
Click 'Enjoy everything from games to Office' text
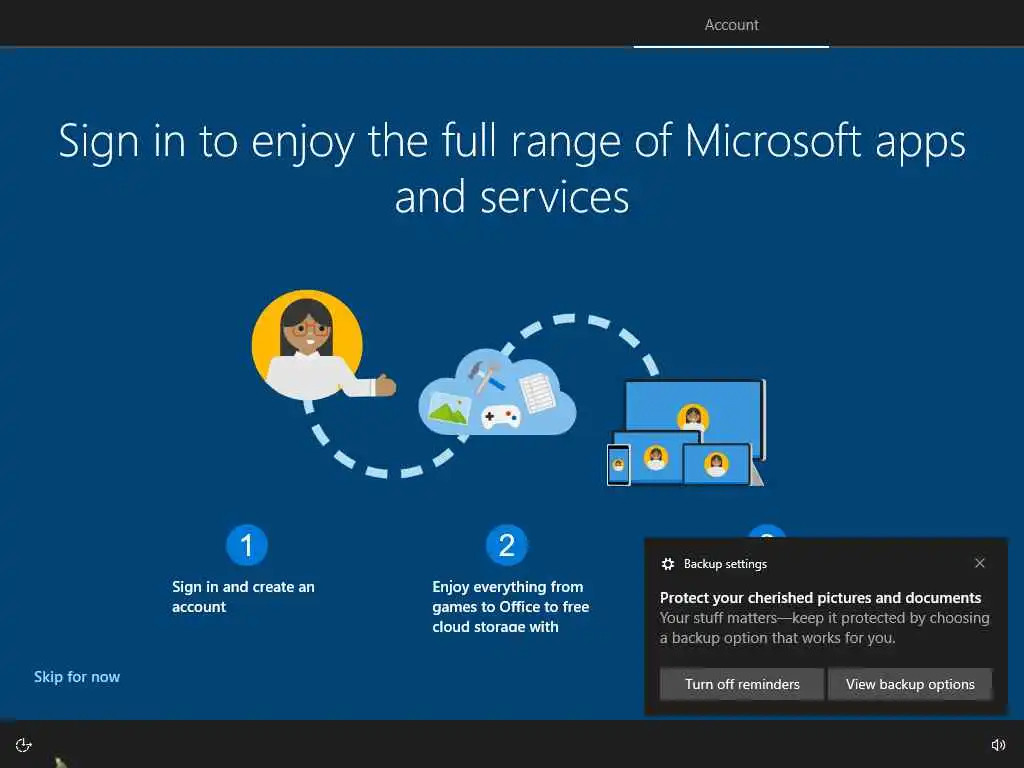coord(510,607)
